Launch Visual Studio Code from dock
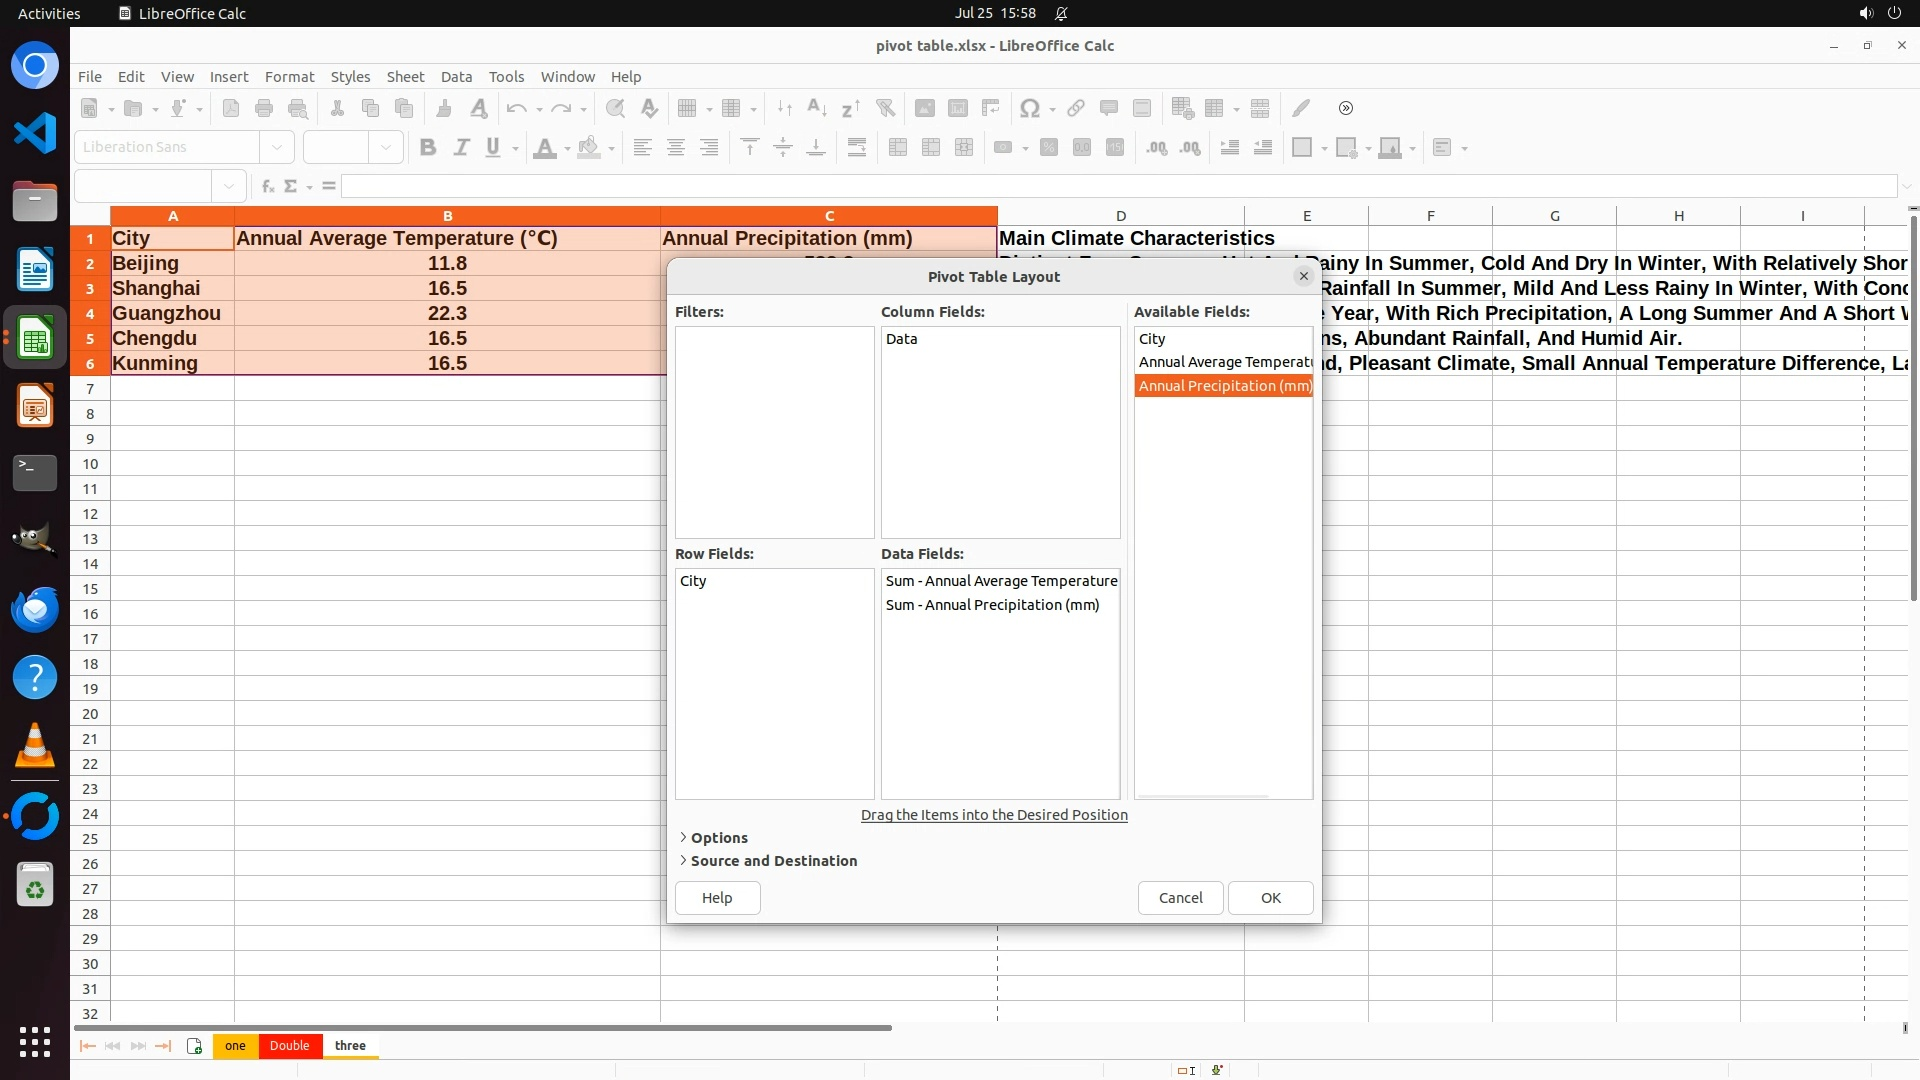The height and width of the screenshot is (1080, 1920). pyautogui.click(x=35, y=133)
